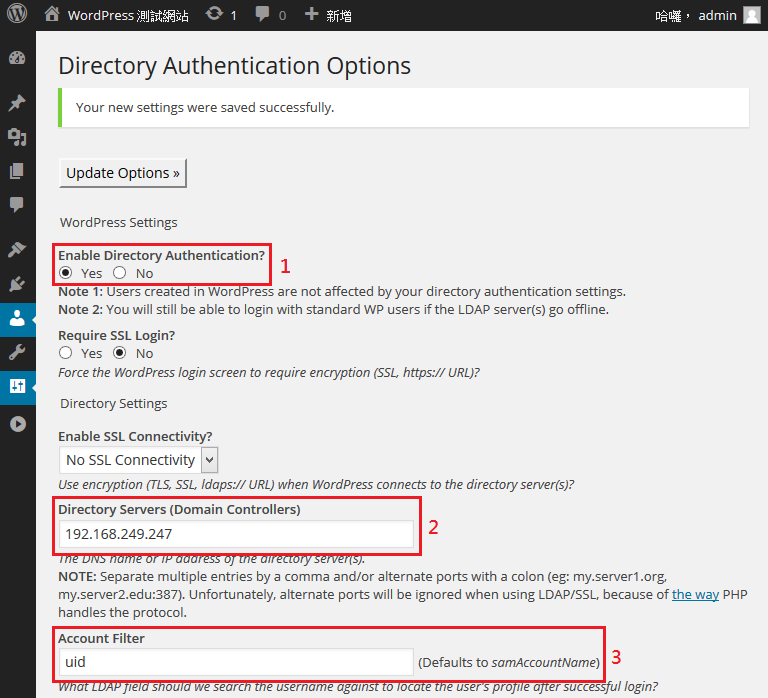Open Media library sidebar icon
The image size is (768, 698).
point(17,137)
